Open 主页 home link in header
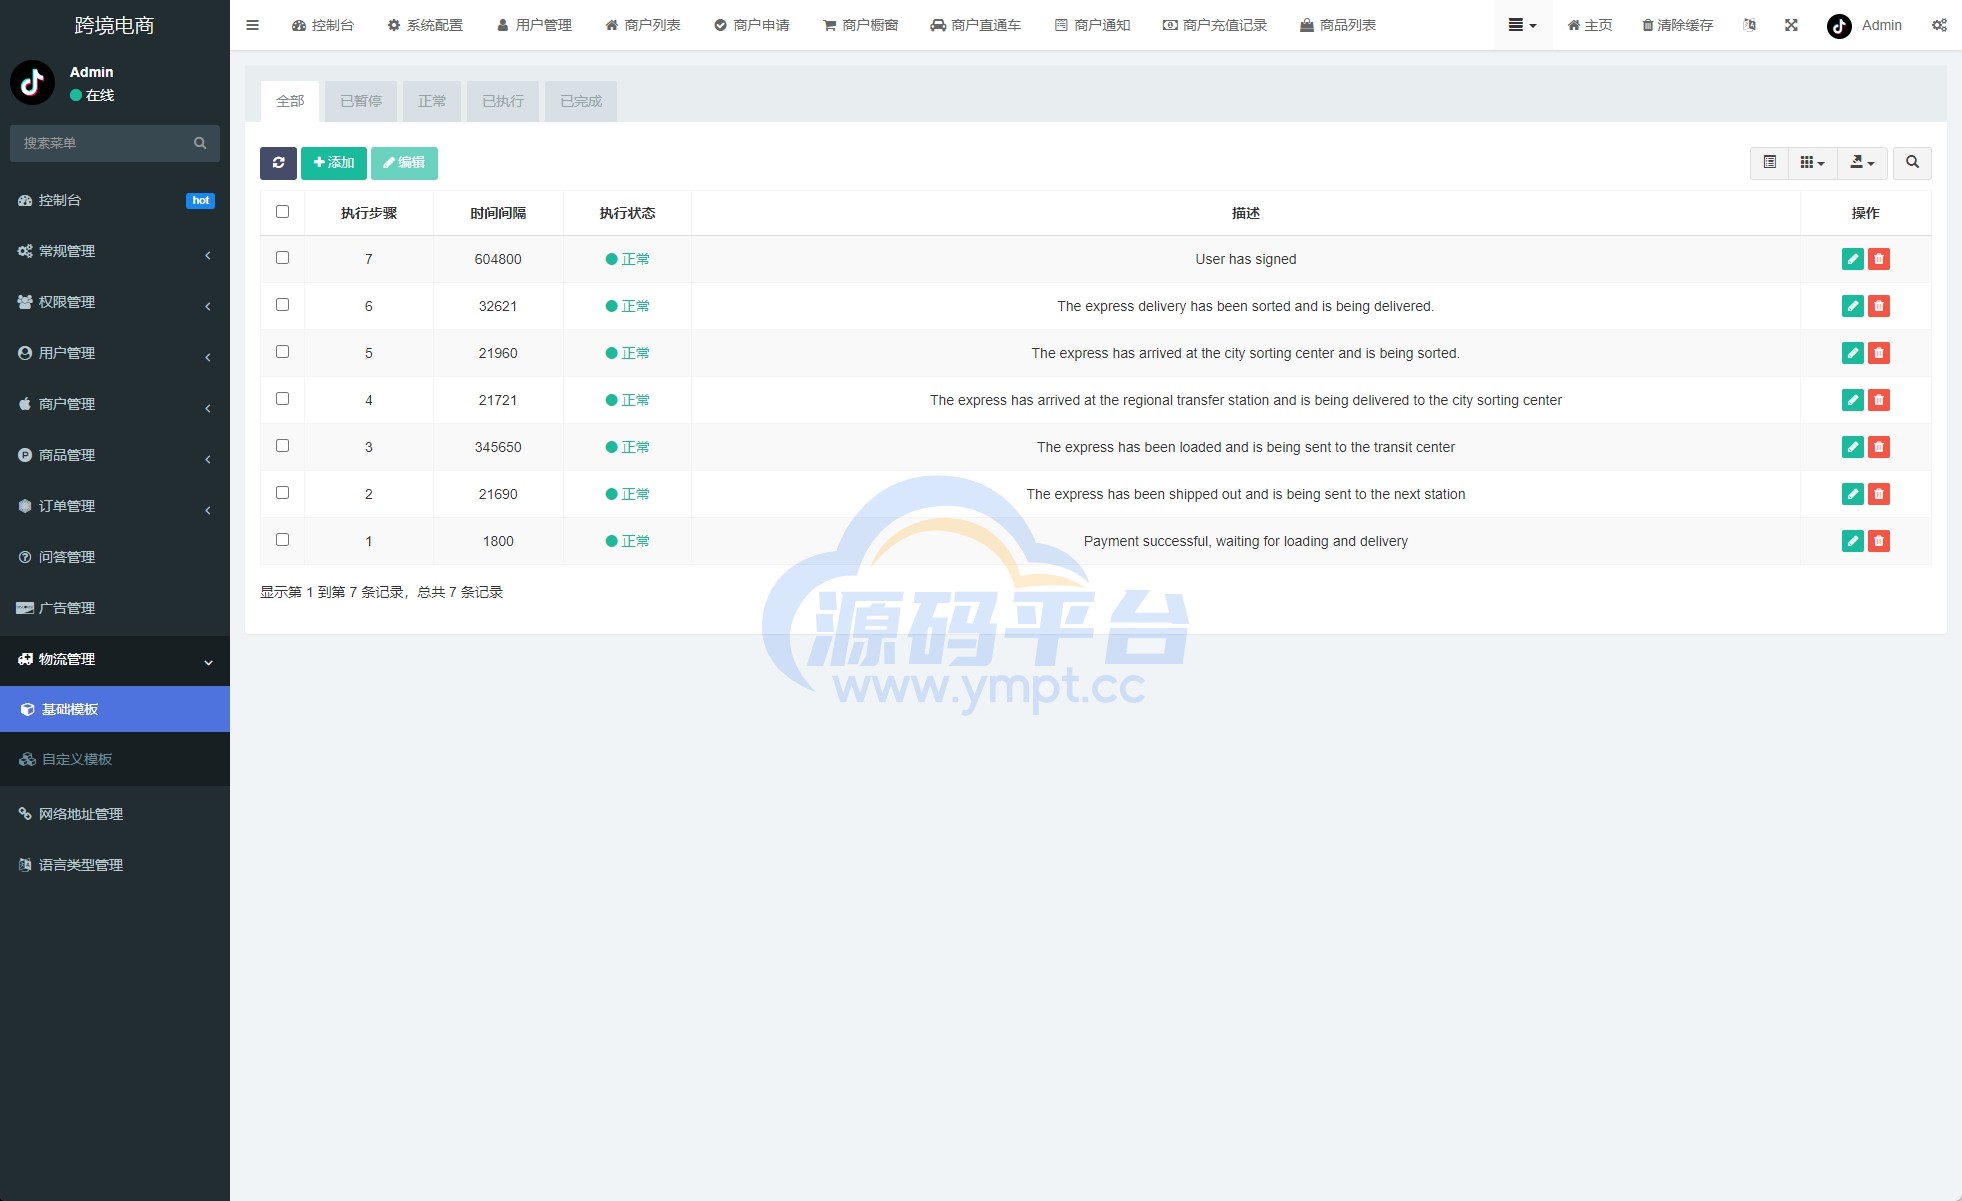This screenshot has height=1201, width=1962. point(1589,25)
